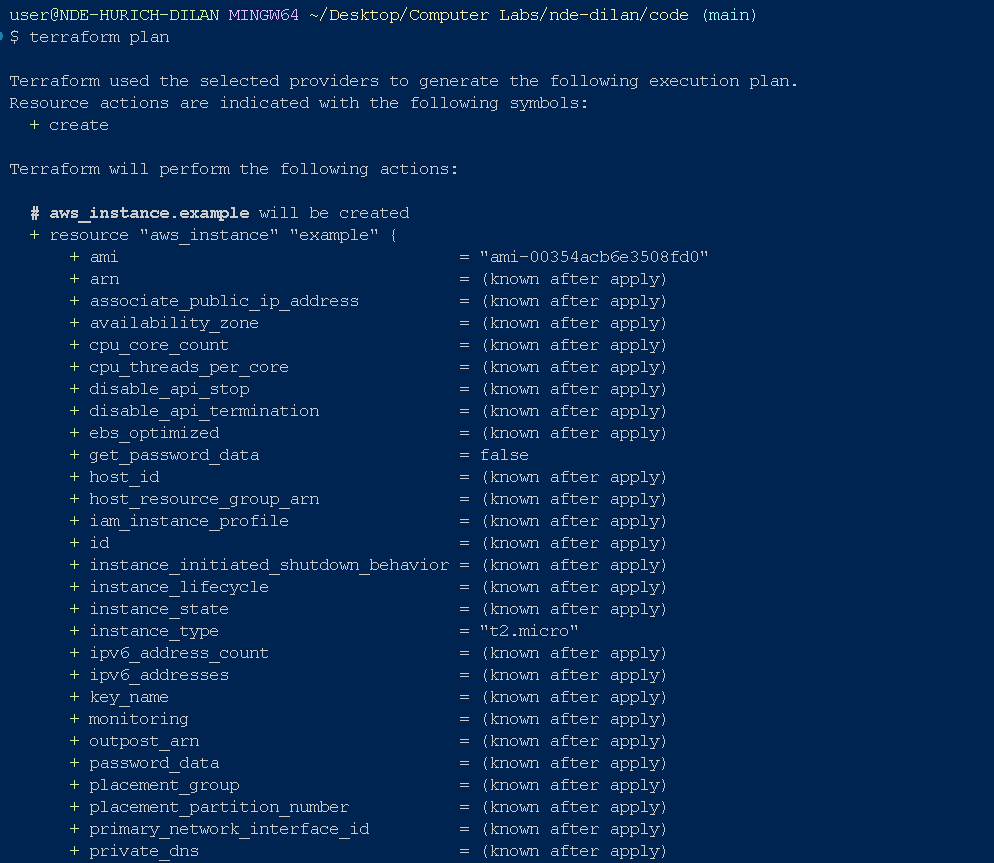Click the '+ create' symbol legend line
This screenshot has height=863, width=994.
pyautogui.click(x=69, y=126)
